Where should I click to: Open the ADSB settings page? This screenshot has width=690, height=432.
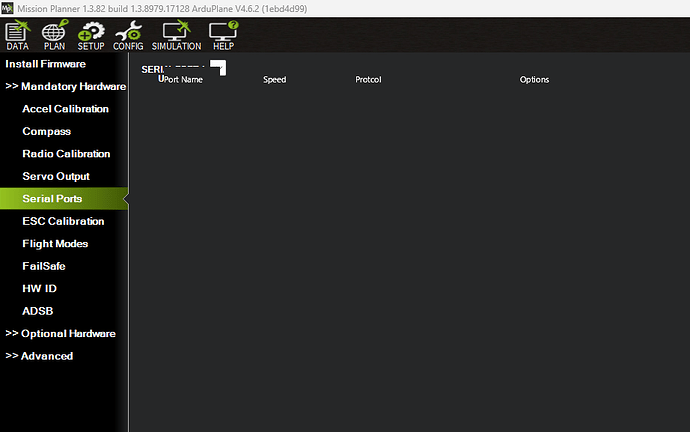click(x=37, y=311)
